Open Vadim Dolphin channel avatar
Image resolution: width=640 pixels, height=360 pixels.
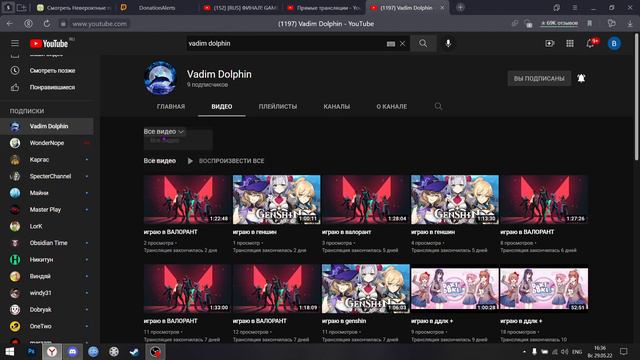point(160,78)
